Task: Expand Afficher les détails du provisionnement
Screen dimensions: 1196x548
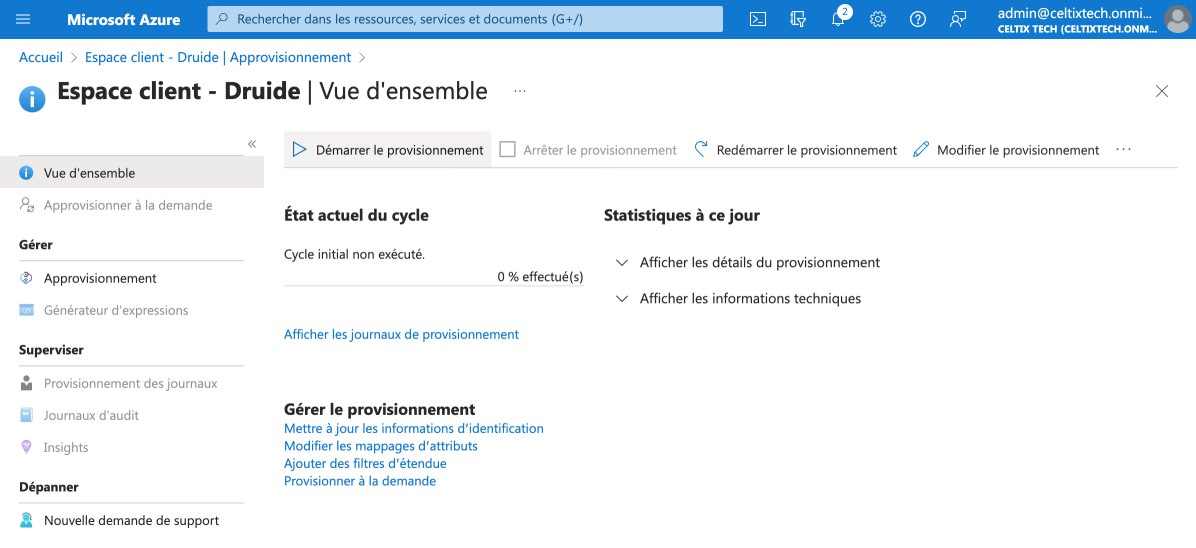Action: (x=748, y=263)
